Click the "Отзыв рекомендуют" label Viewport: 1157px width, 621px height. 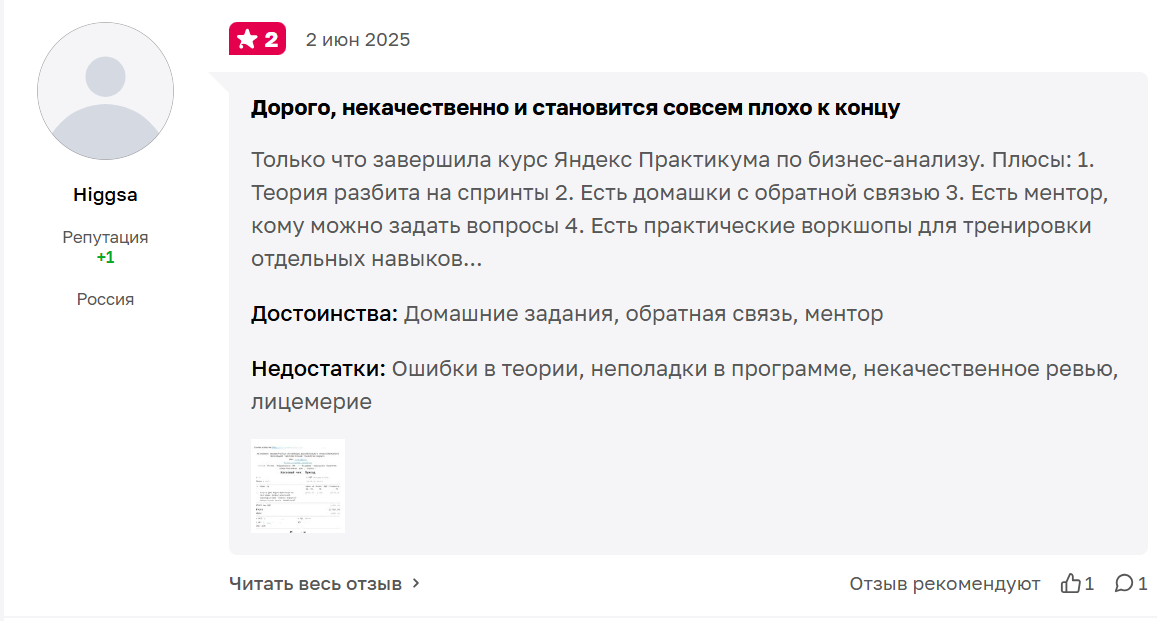944,583
